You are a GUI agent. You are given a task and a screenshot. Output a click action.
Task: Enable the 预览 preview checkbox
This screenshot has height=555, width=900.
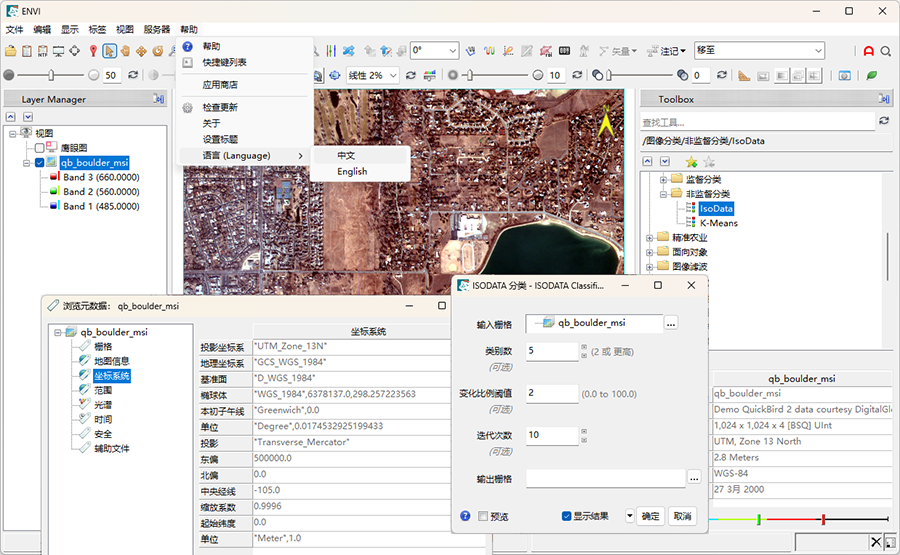coord(483,516)
